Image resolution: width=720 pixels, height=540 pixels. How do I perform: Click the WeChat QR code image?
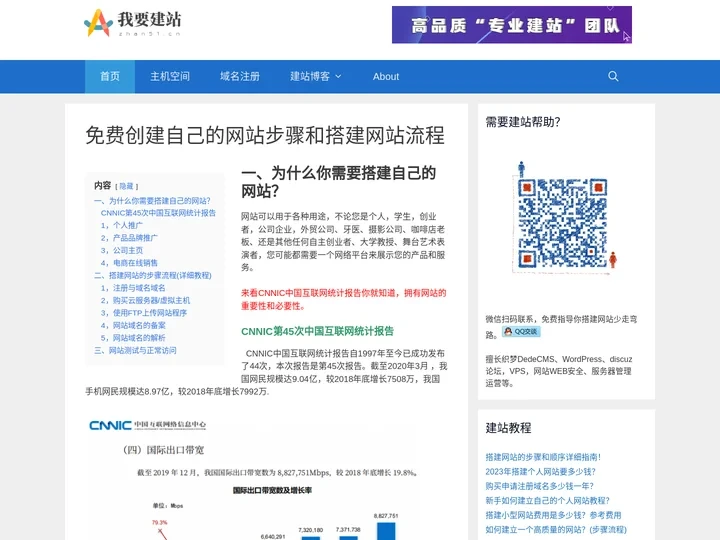coord(564,218)
